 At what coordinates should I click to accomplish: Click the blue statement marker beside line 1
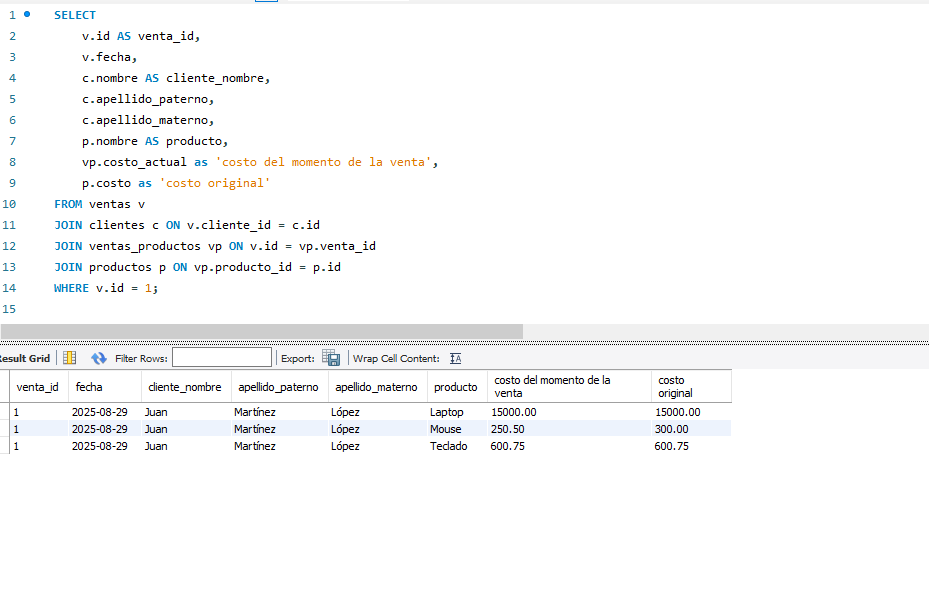(27, 15)
